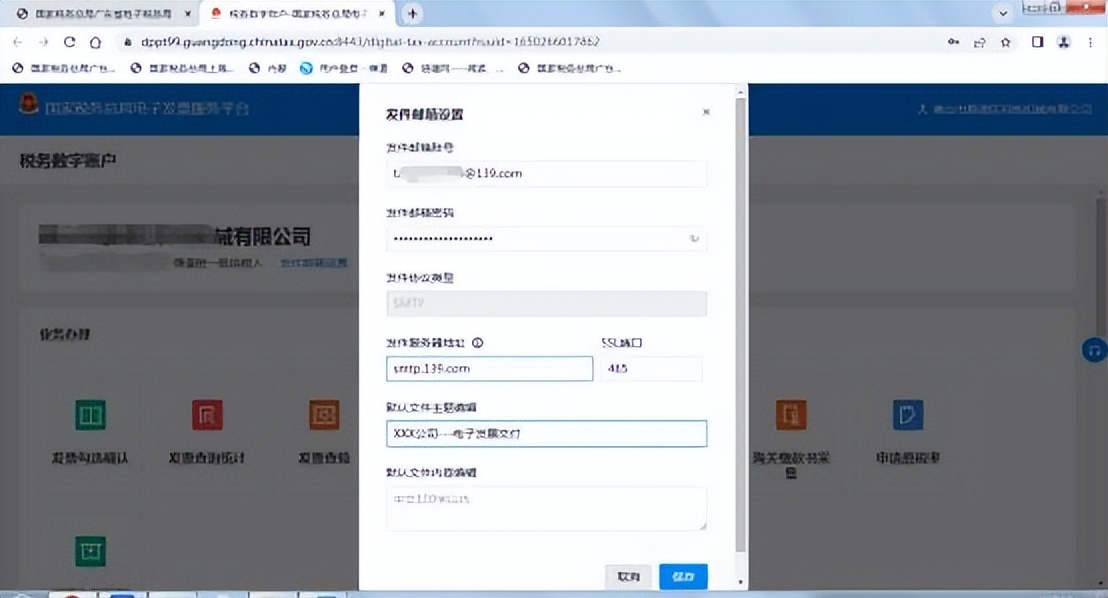Open the 海关缴款书采集 icon

click(790, 414)
